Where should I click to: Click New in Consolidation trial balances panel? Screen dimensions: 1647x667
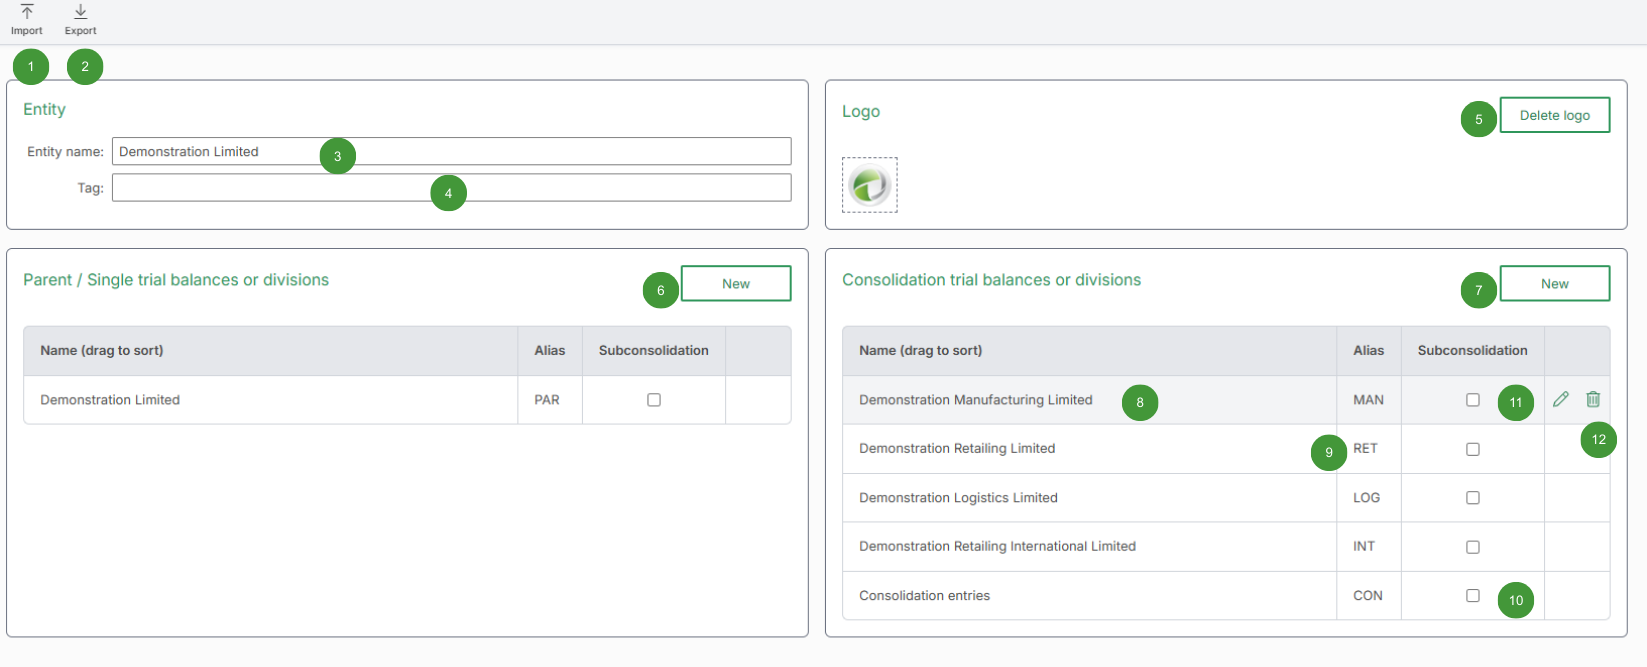click(x=1554, y=283)
